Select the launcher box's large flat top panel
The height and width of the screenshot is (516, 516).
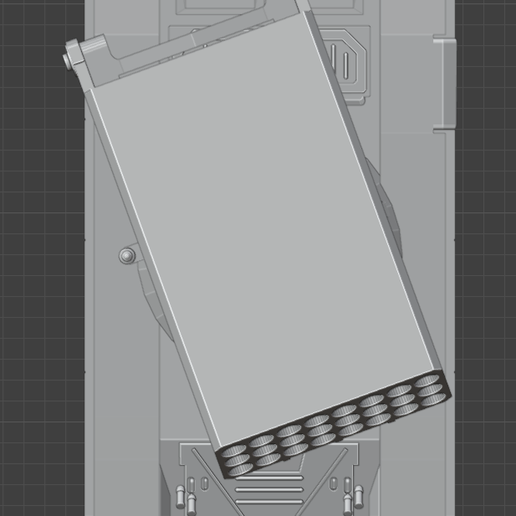point(263,230)
